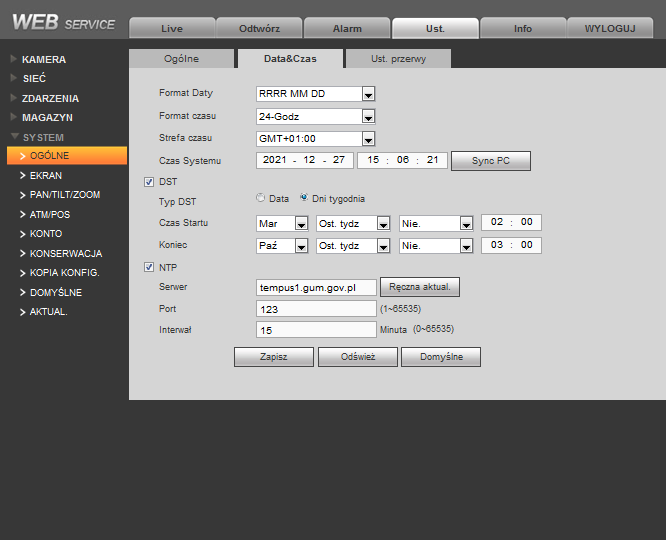Click the Port input field
The image size is (666, 540).
point(316,309)
